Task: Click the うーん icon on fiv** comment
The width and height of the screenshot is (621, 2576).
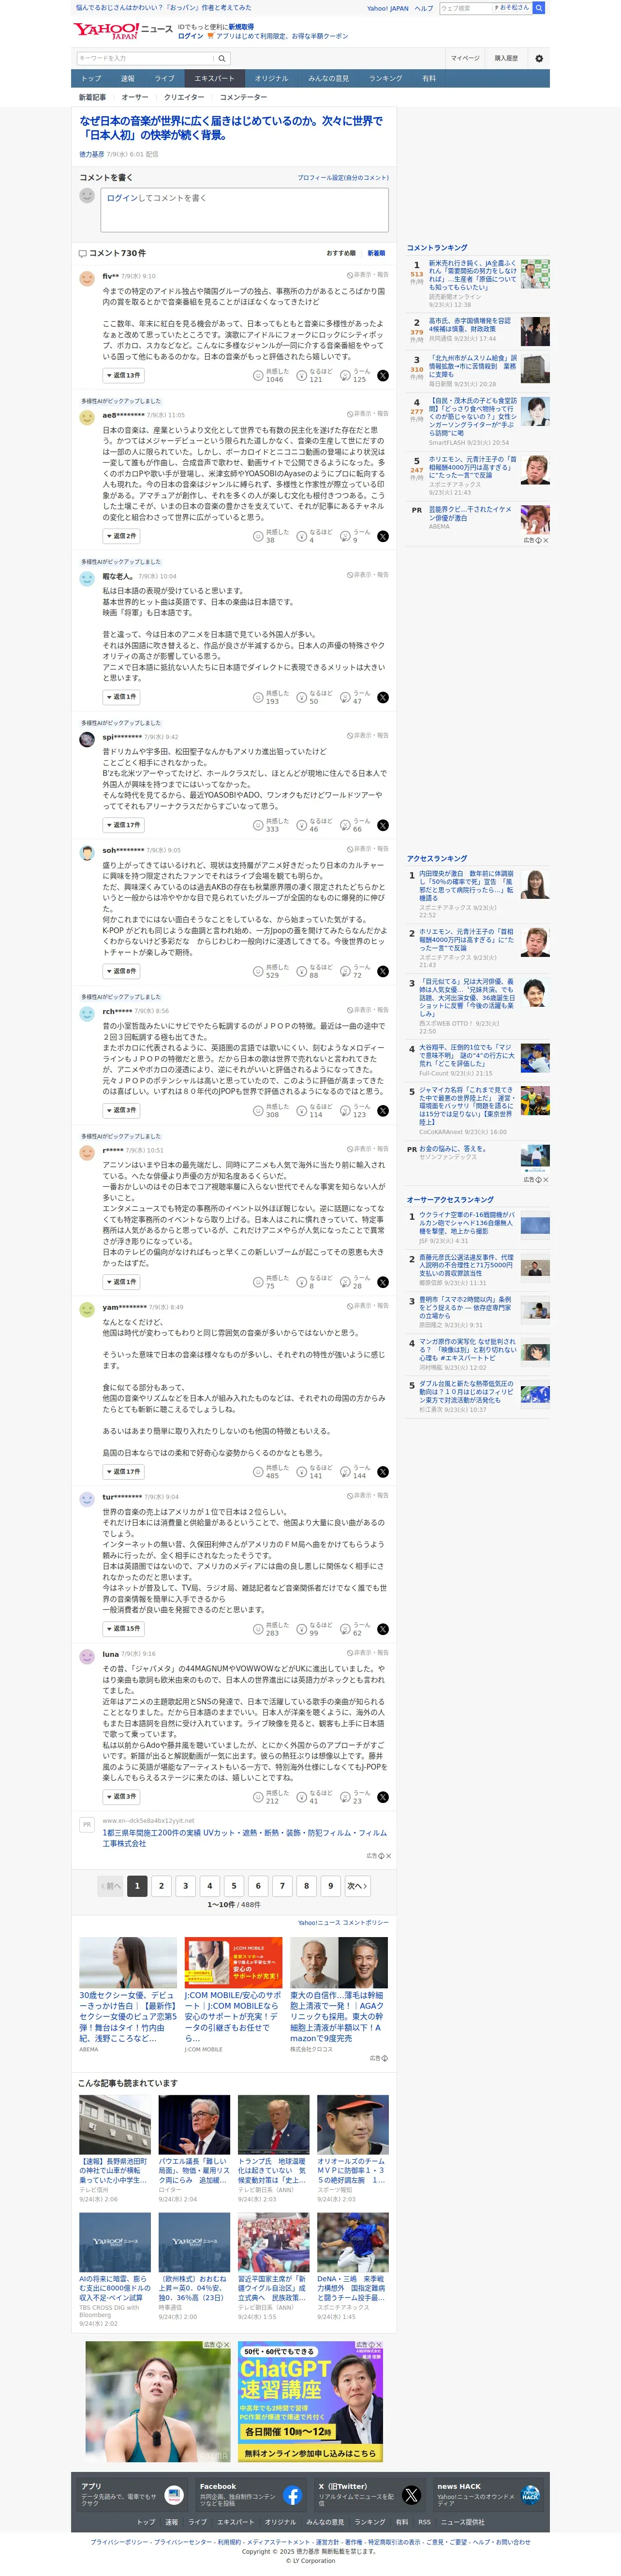Action: tap(345, 376)
